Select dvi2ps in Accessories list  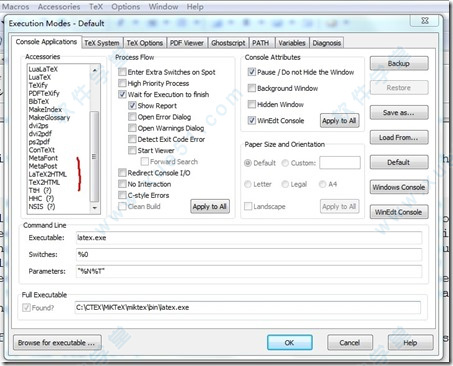pos(38,126)
